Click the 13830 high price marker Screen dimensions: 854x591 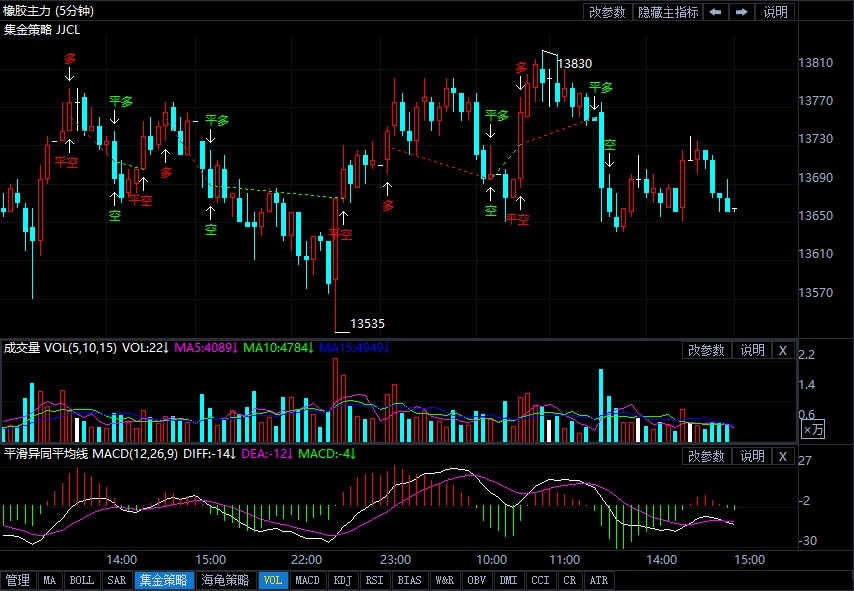575,63
